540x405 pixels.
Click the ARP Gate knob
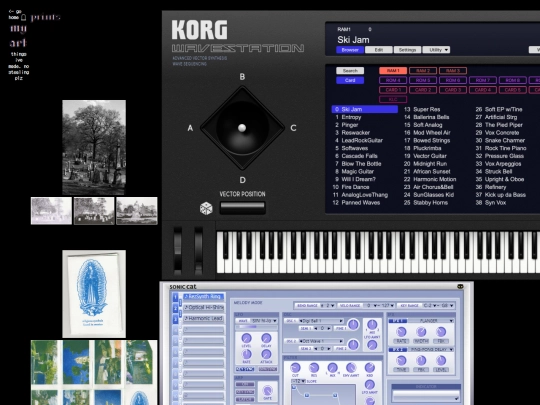[267, 391]
